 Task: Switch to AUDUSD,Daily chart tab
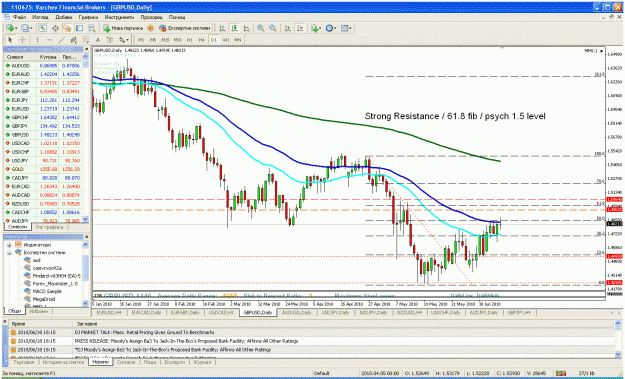[296, 313]
